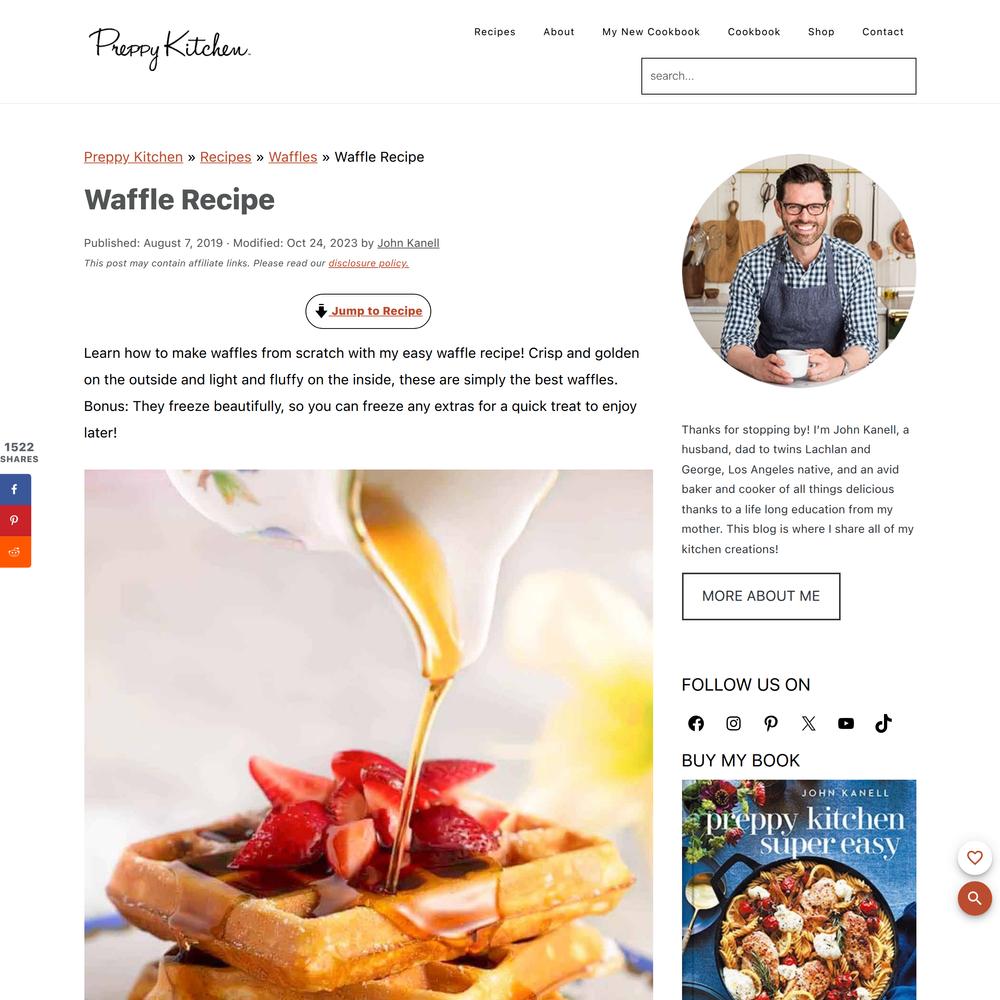Open the MORE ABOUT ME button
Screen dimensions: 1000x1000
761,596
